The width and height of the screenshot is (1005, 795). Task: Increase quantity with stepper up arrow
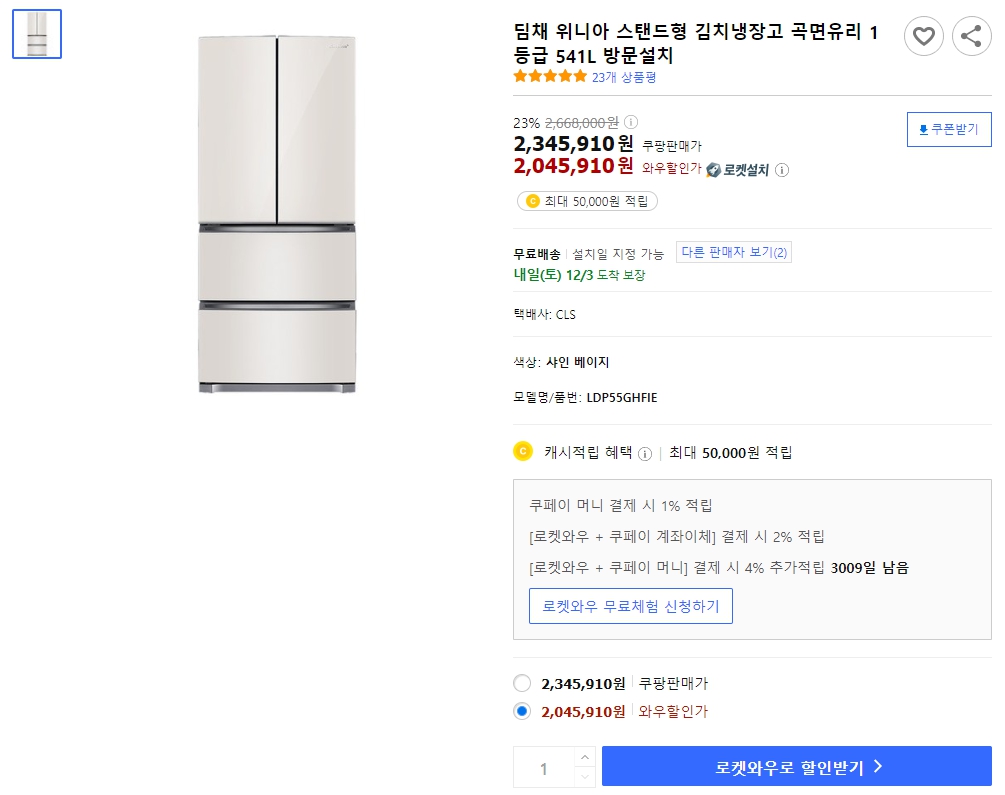pyautogui.click(x=584, y=757)
